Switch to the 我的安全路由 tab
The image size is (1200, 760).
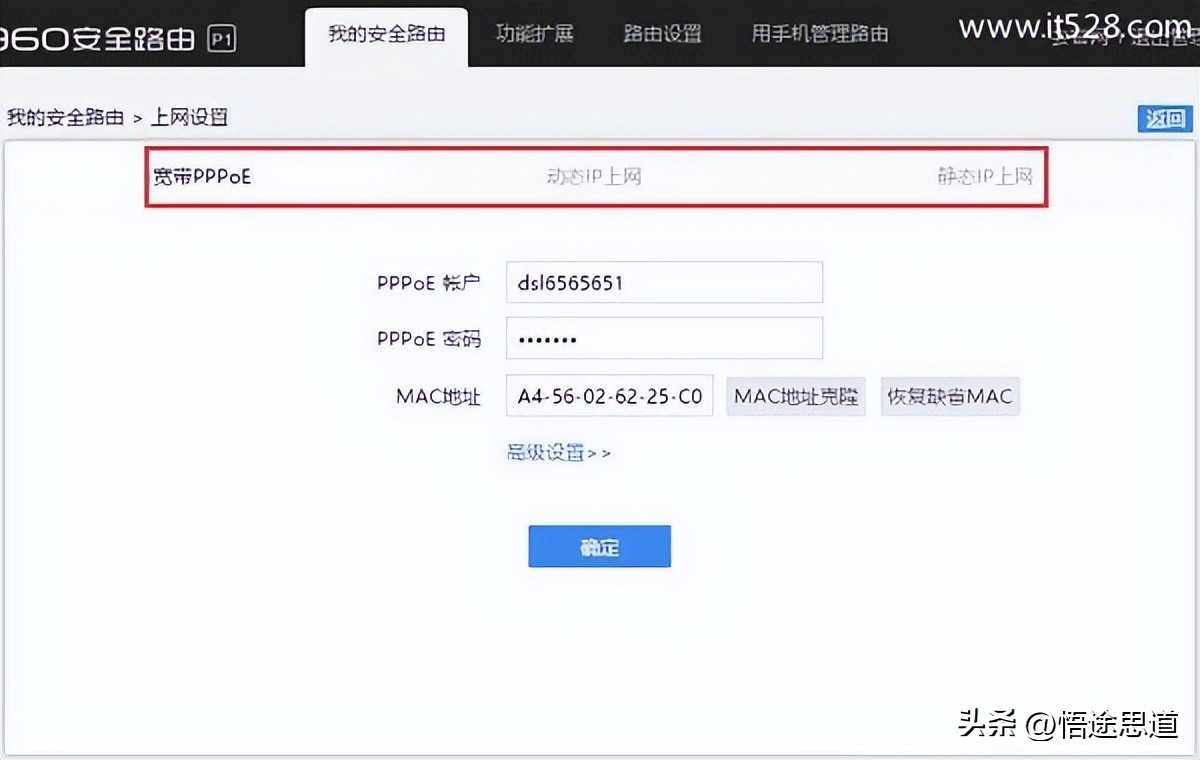[x=386, y=32]
